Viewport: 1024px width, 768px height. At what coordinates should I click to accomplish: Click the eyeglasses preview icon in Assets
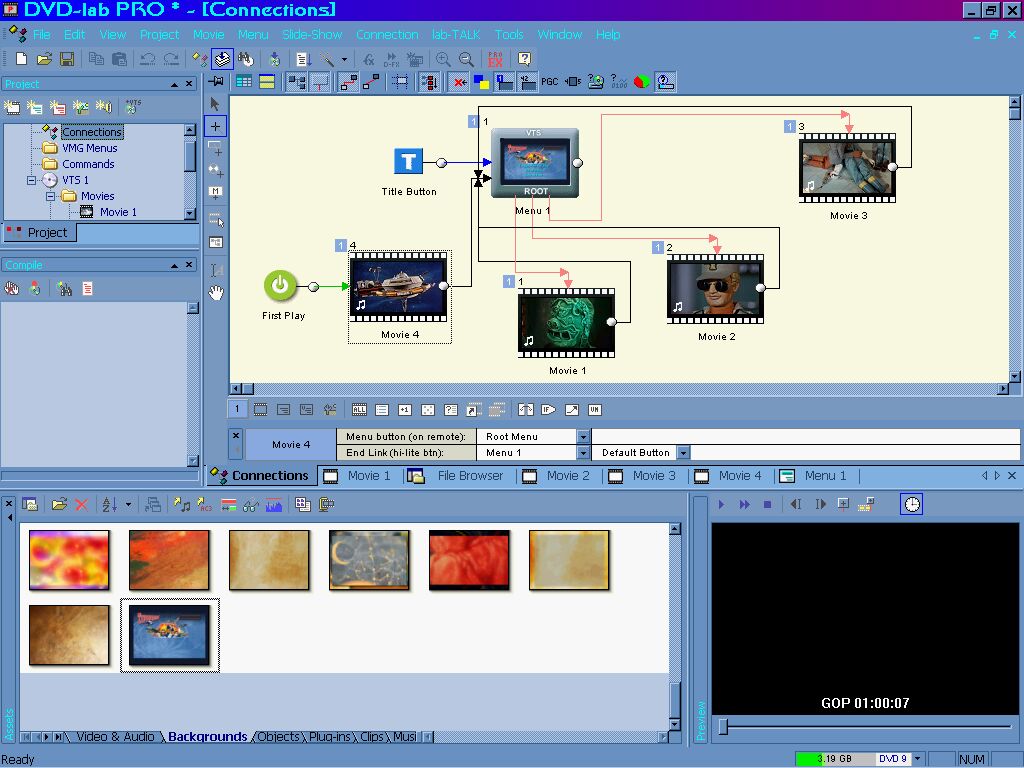click(251, 504)
